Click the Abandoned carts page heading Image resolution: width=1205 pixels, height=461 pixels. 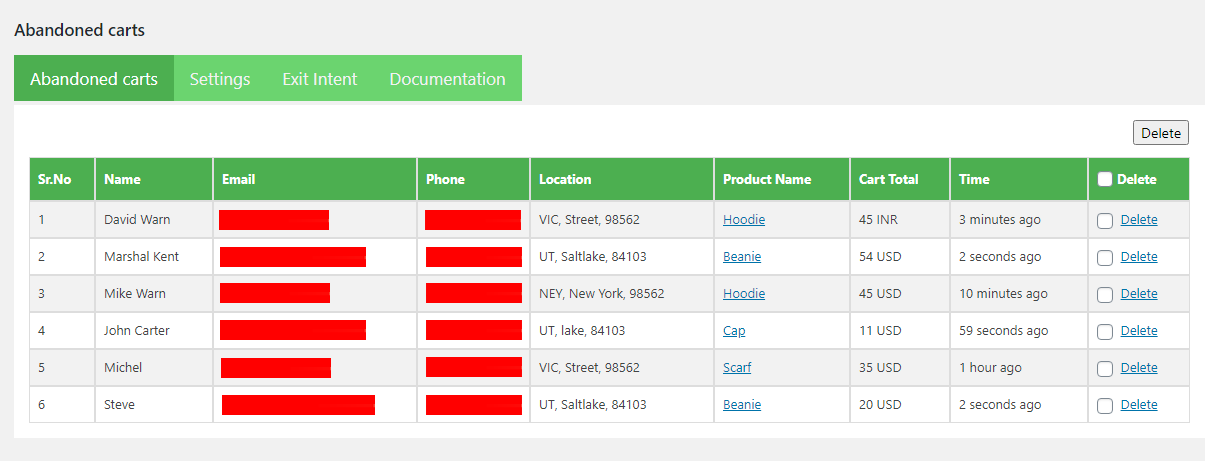tap(79, 30)
